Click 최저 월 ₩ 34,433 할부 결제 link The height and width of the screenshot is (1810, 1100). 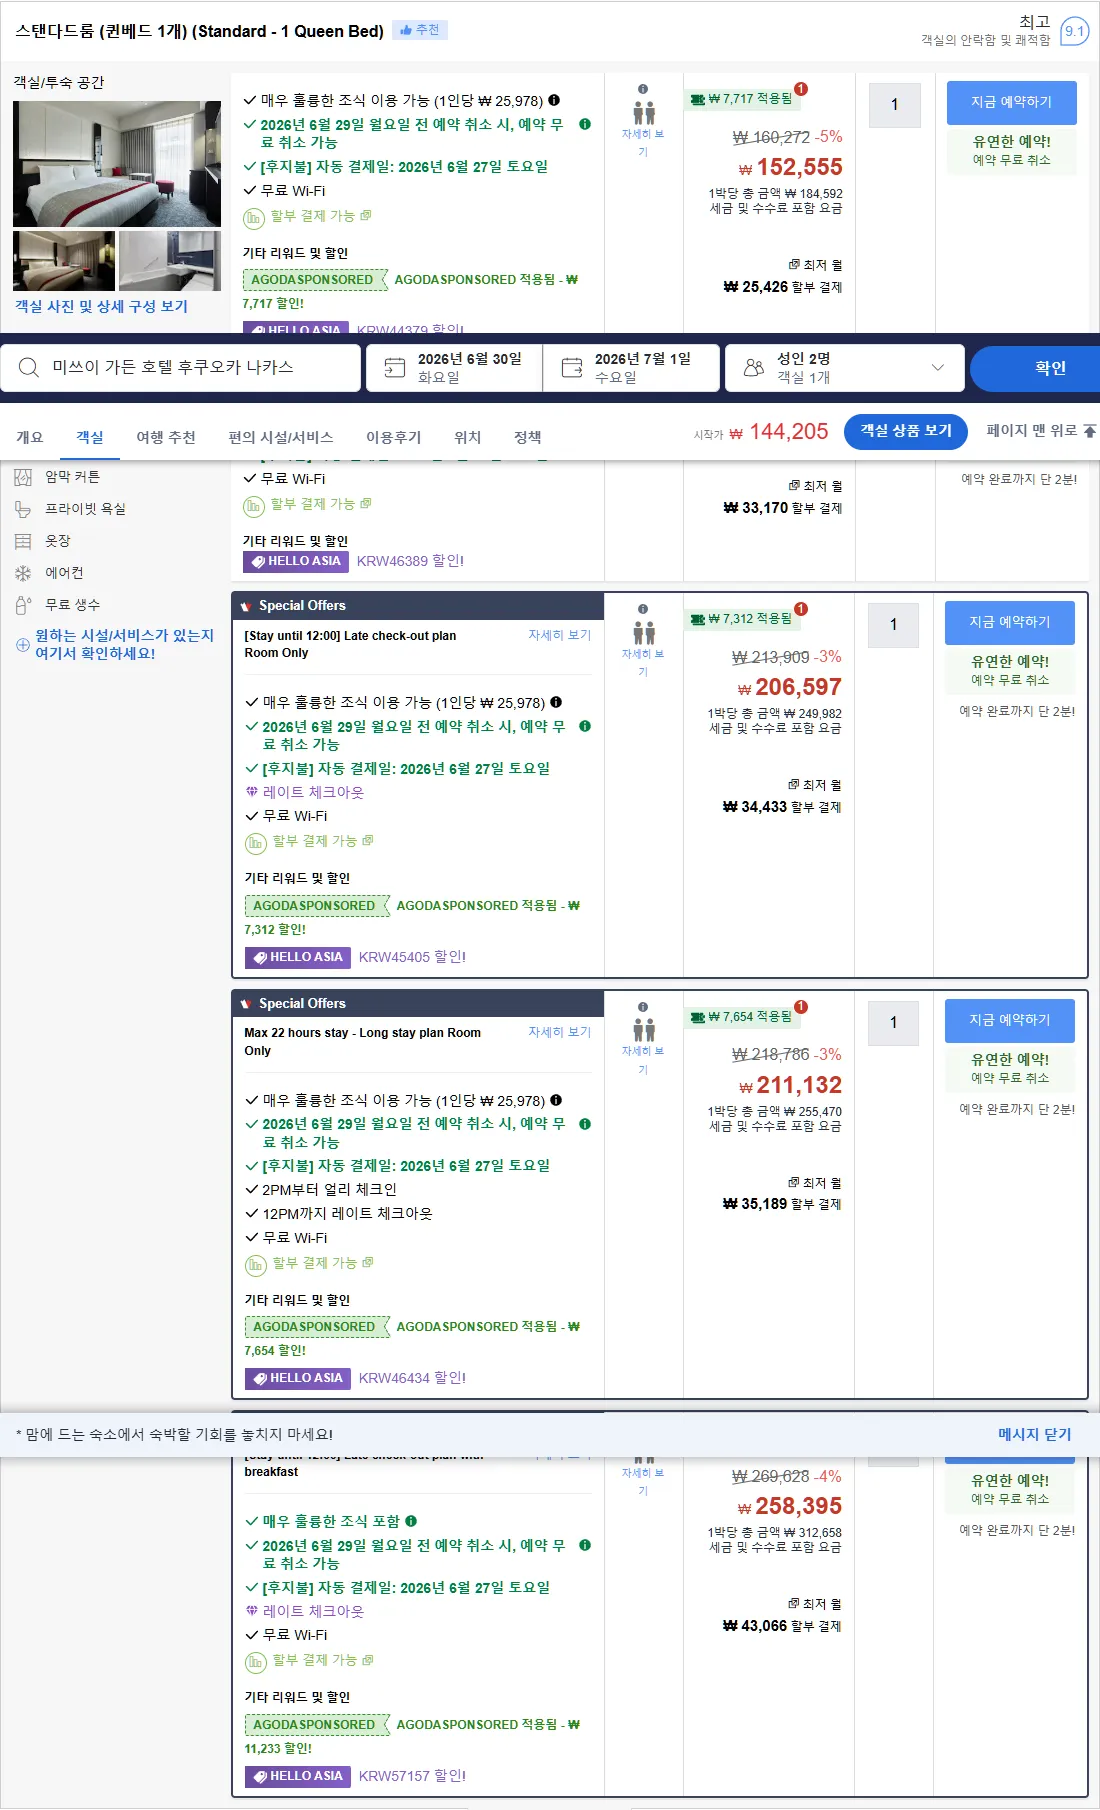click(x=782, y=797)
